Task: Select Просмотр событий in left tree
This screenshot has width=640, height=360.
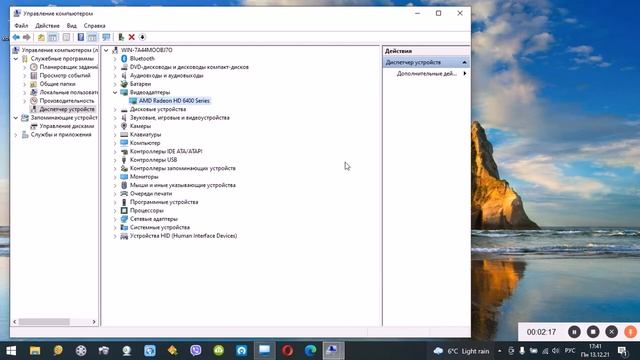Action: point(65,76)
